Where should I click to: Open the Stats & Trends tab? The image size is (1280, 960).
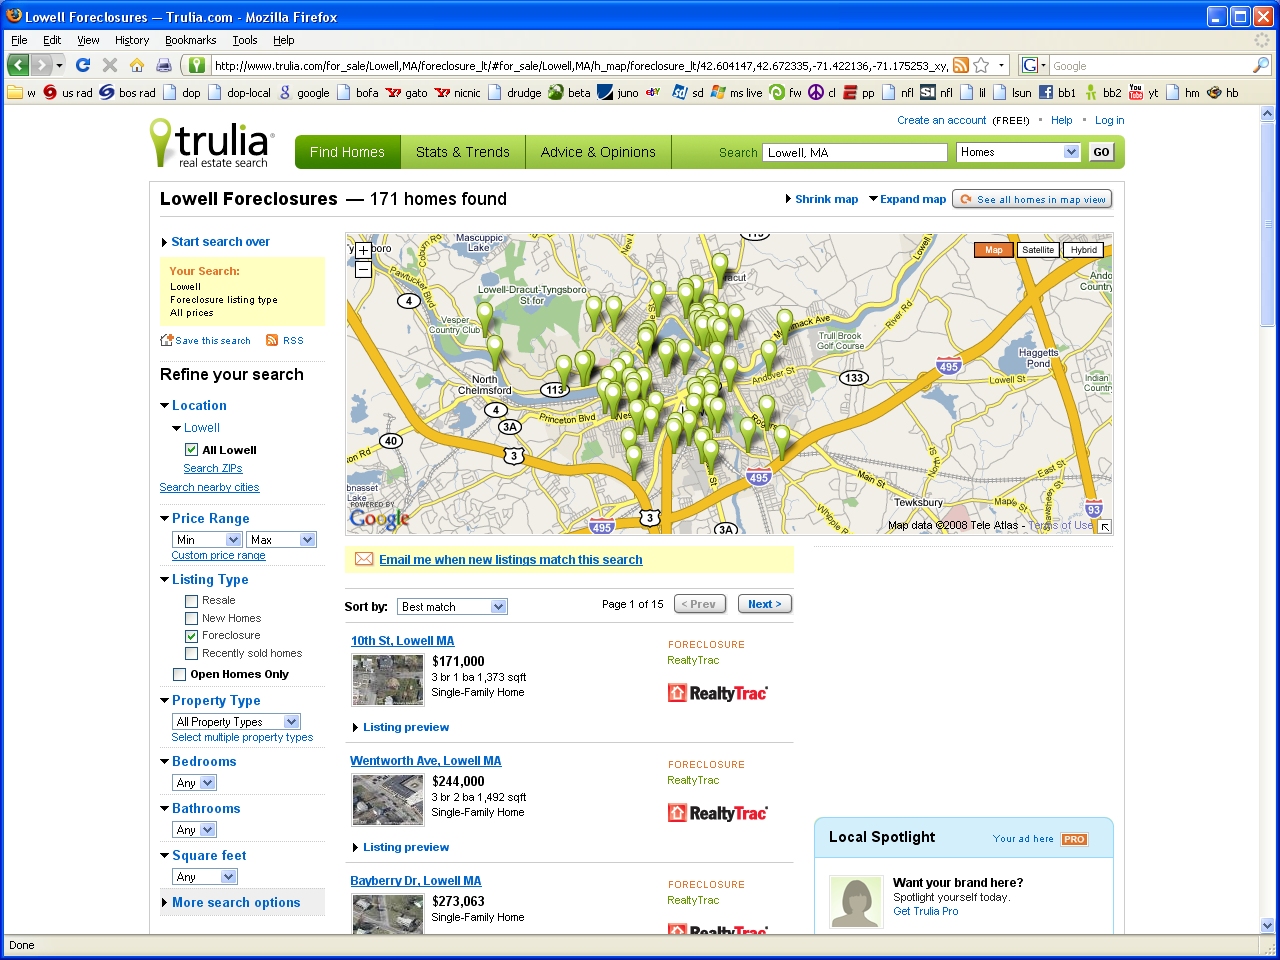pos(463,152)
